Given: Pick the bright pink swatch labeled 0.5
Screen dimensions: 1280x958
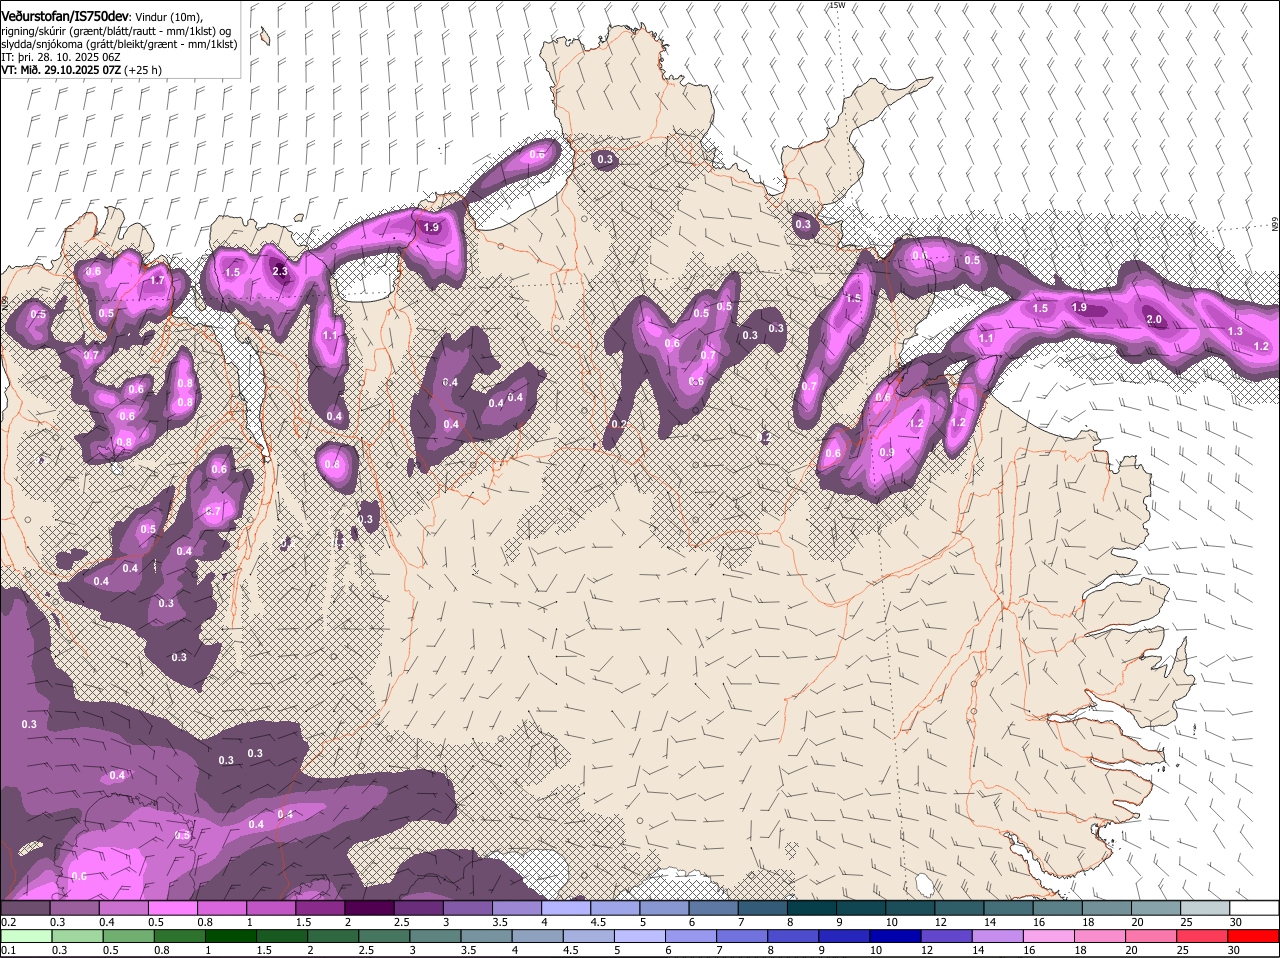Looking at the screenshot, I should [x=172, y=907].
